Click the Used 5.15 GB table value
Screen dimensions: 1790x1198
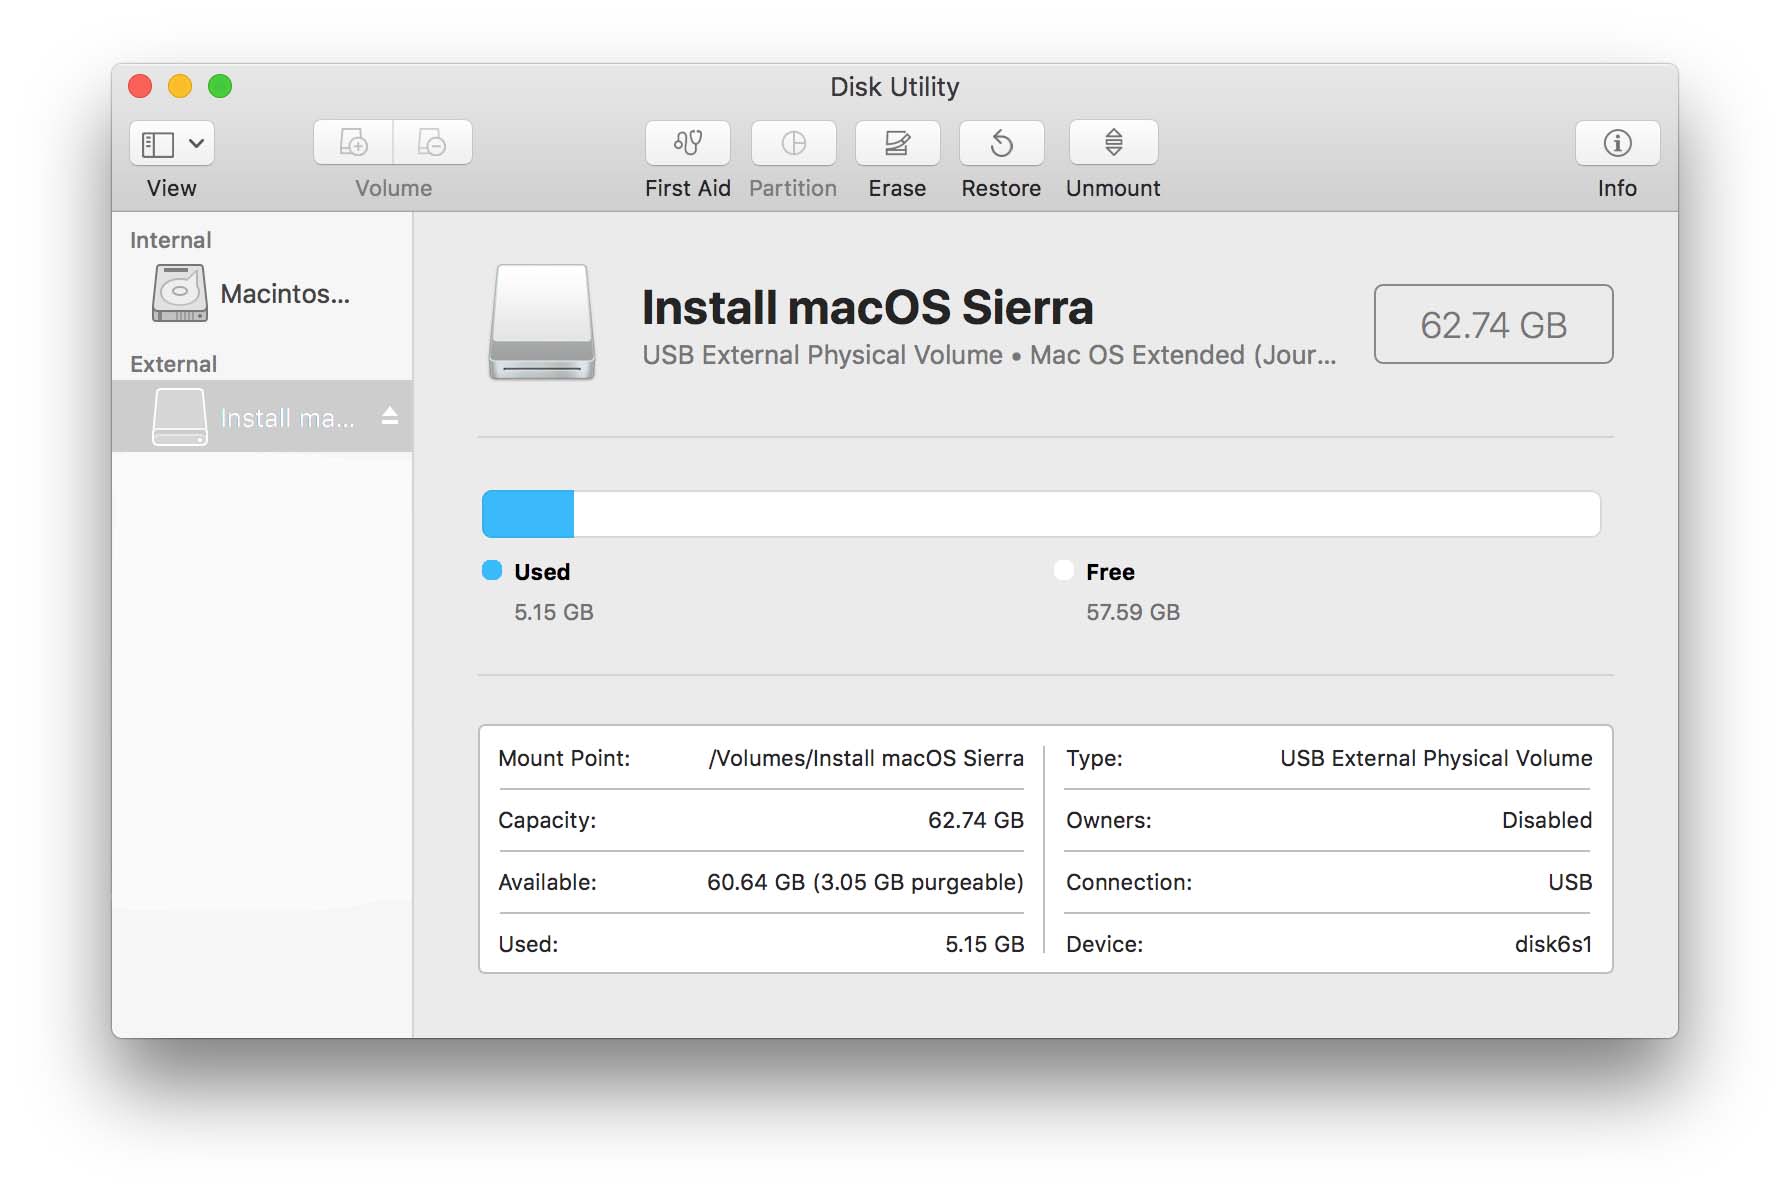[985, 944]
